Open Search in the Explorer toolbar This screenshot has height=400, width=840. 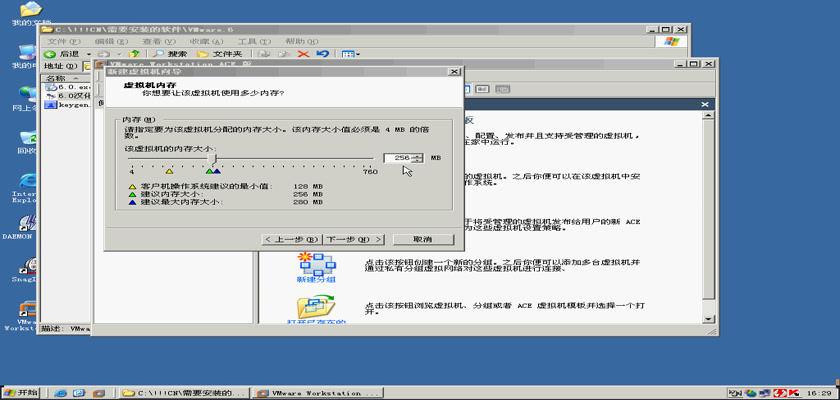[170, 54]
